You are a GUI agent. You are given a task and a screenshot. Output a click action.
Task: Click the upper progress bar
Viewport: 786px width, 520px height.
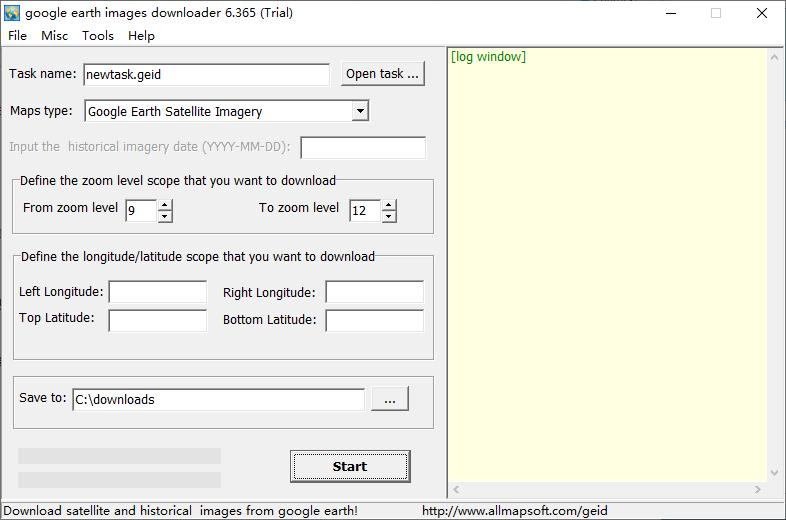[x=119, y=456]
